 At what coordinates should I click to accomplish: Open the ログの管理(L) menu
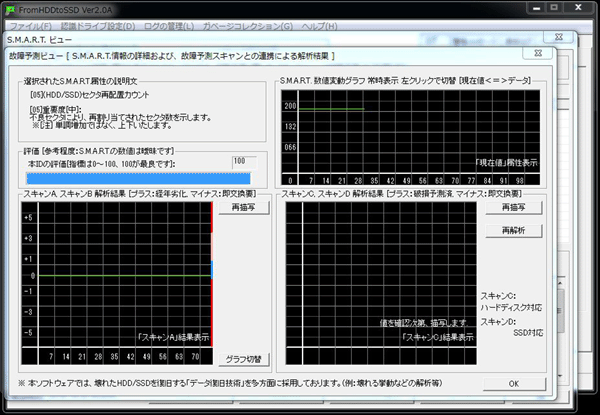click(169, 26)
